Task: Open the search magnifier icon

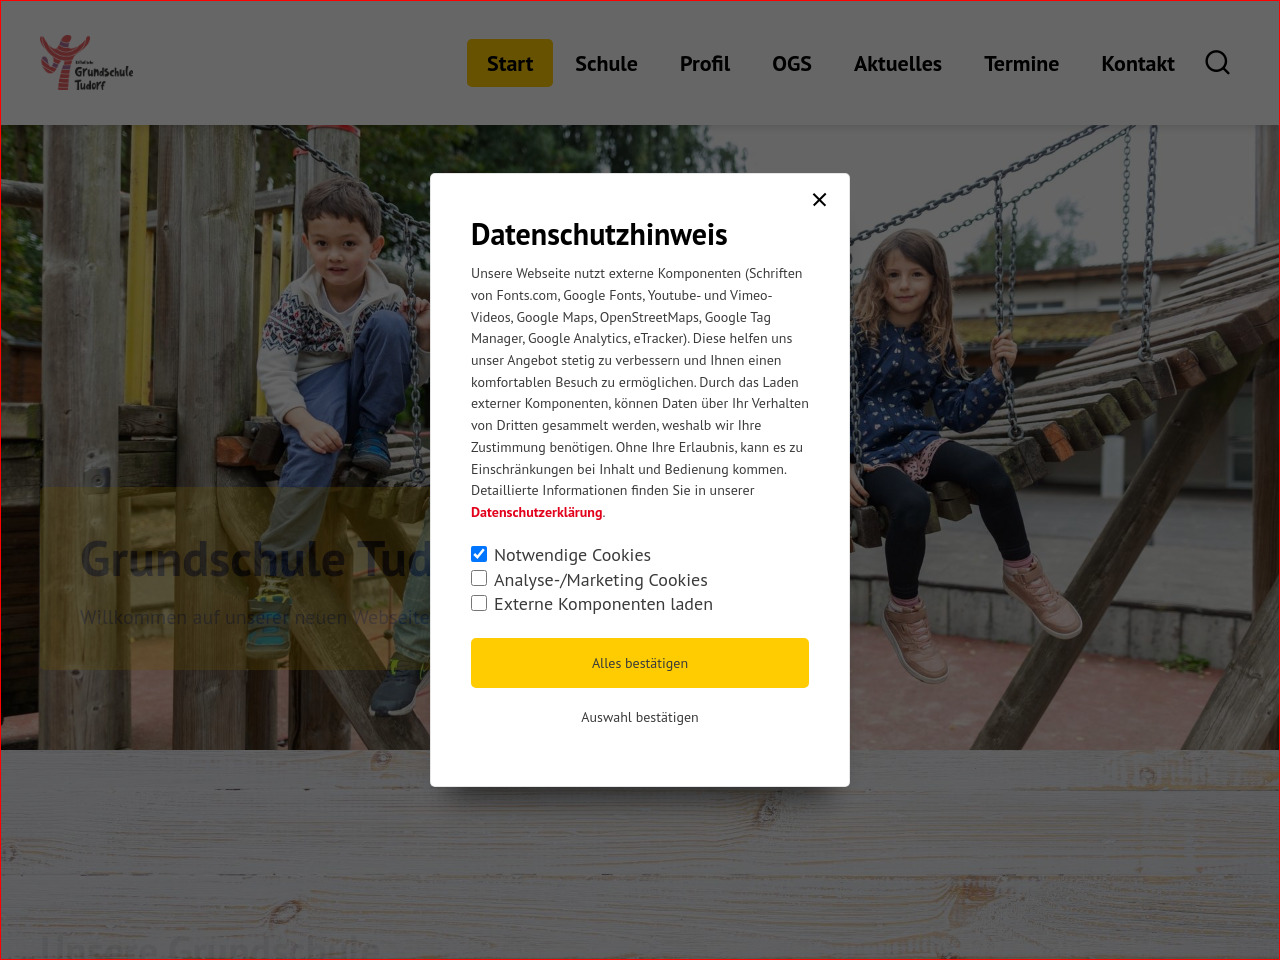Action: pos(1217,63)
